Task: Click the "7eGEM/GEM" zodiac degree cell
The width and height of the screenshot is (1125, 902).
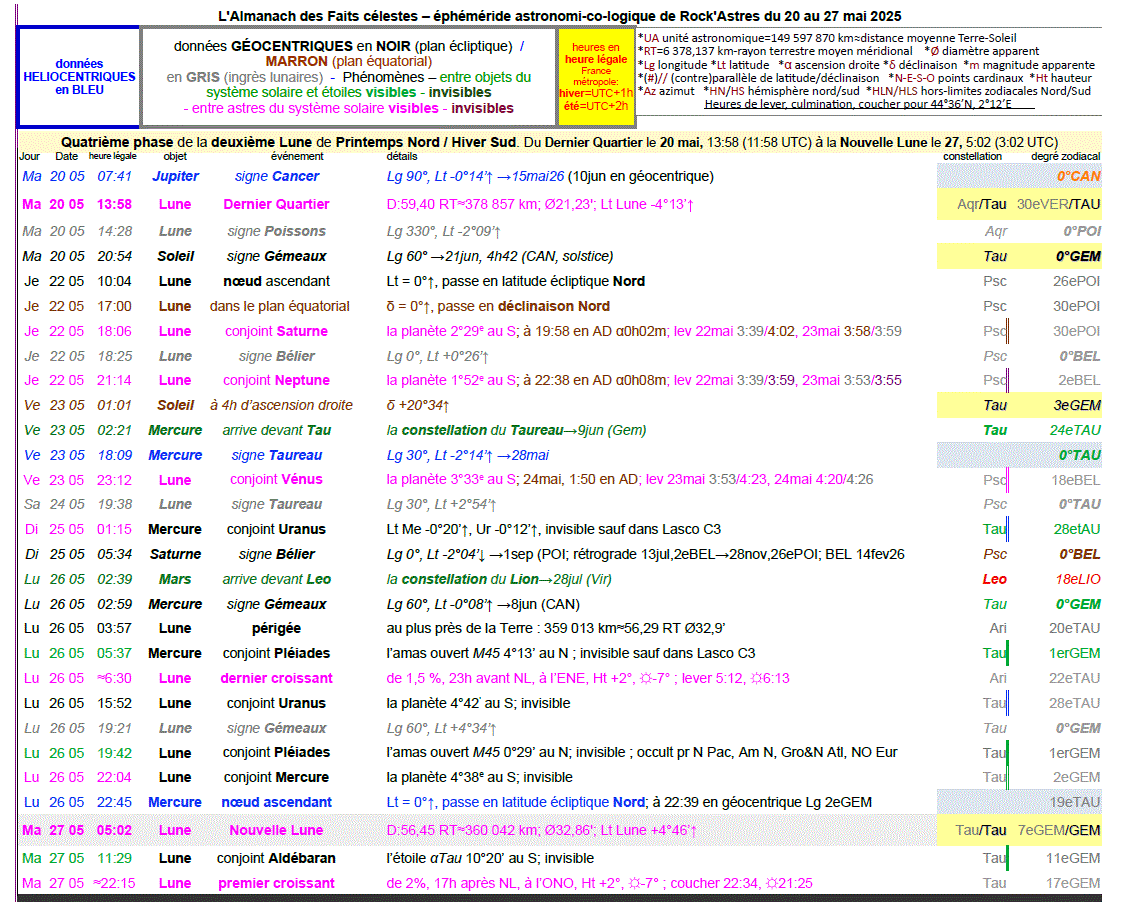Action: click(1059, 830)
